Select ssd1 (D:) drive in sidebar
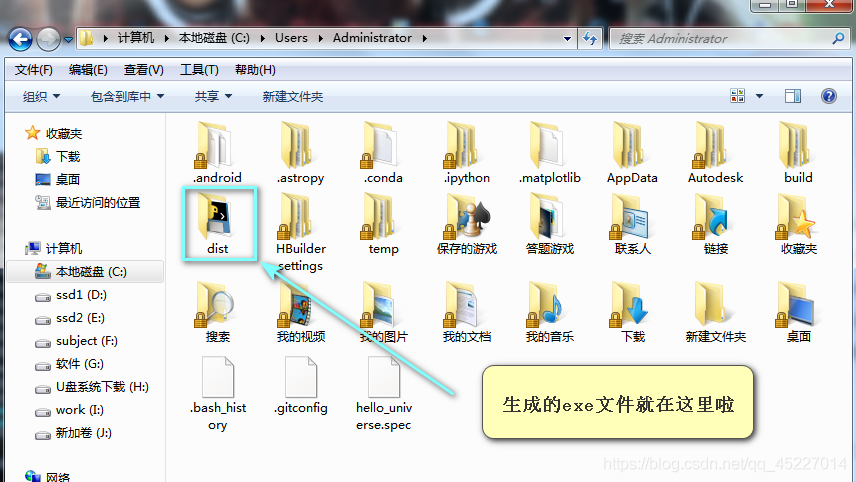This screenshot has height=482, width=856. (x=80, y=295)
